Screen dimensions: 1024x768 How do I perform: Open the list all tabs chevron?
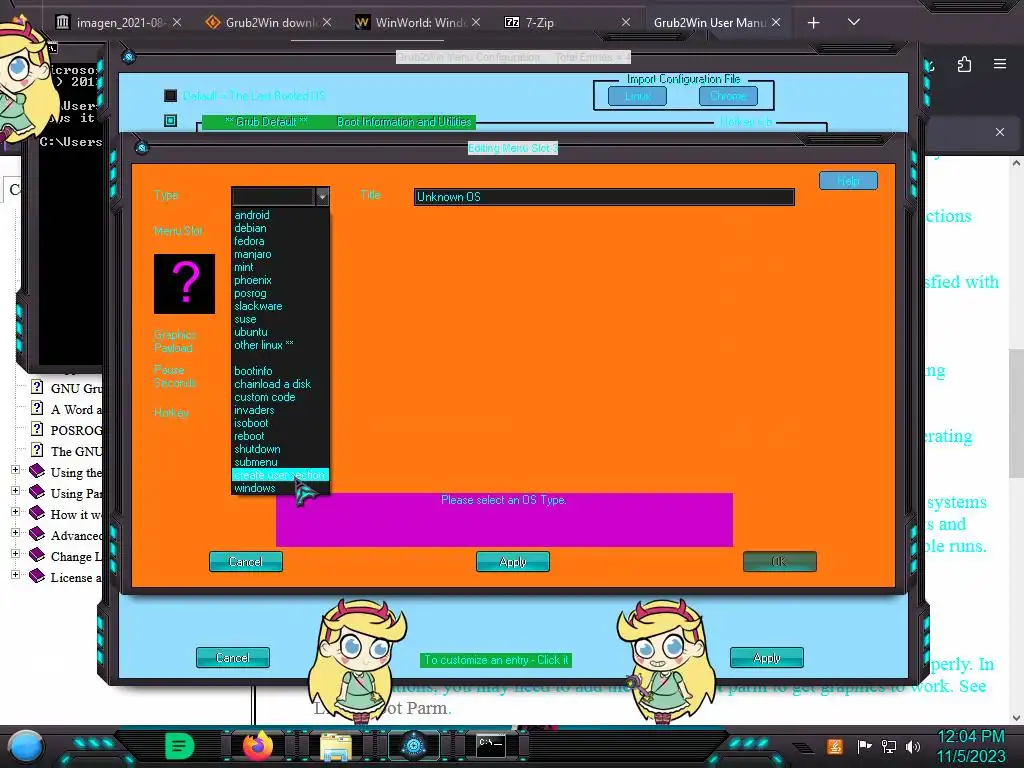[854, 22]
